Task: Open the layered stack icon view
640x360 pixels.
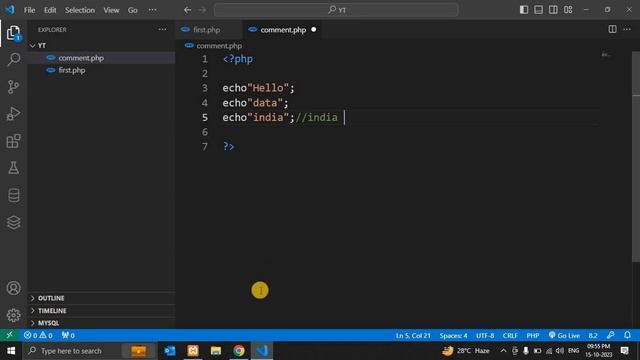Action: (x=13, y=222)
